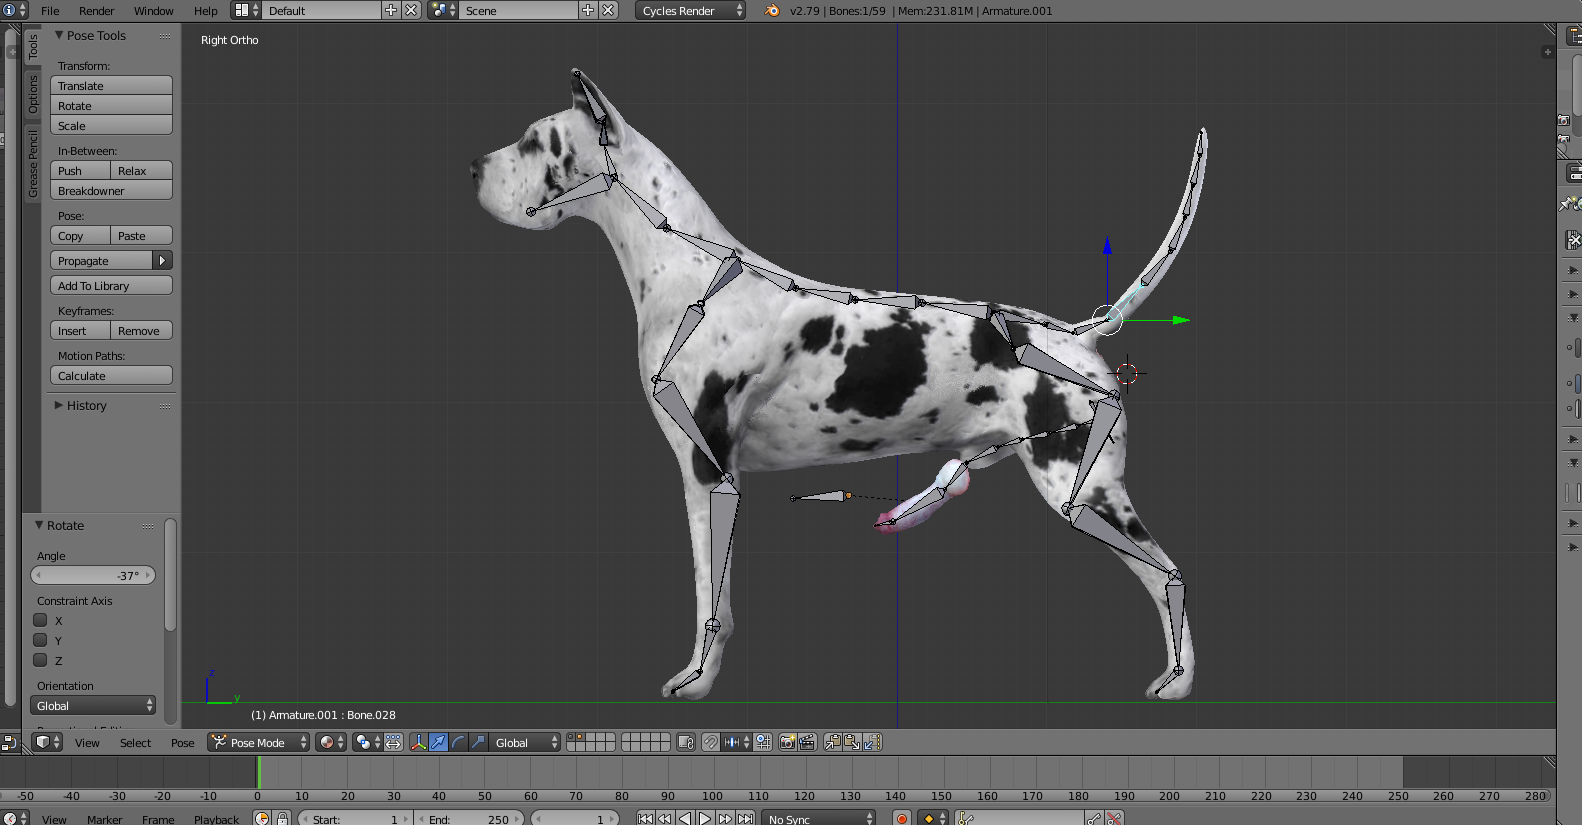Render OpenGL animation of viewport

[807, 742]
